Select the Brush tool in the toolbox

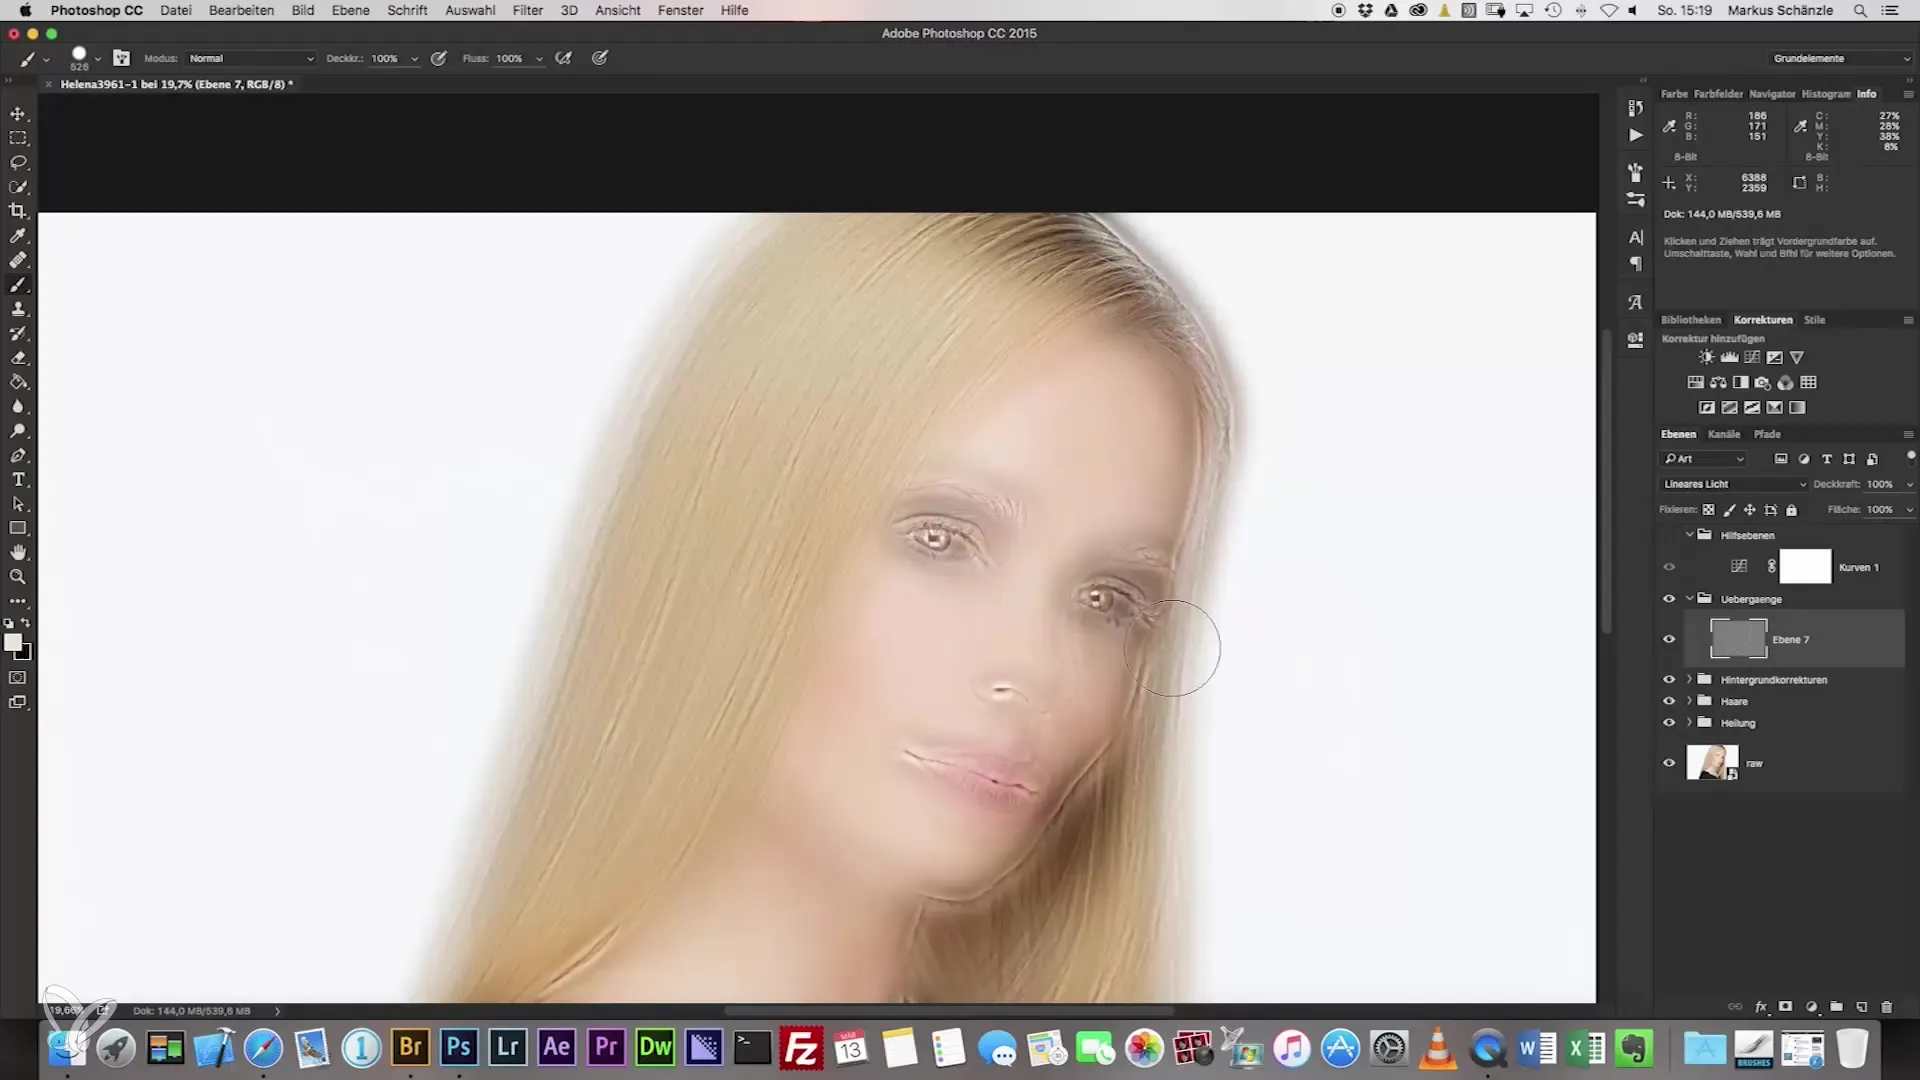pos(18,285)
